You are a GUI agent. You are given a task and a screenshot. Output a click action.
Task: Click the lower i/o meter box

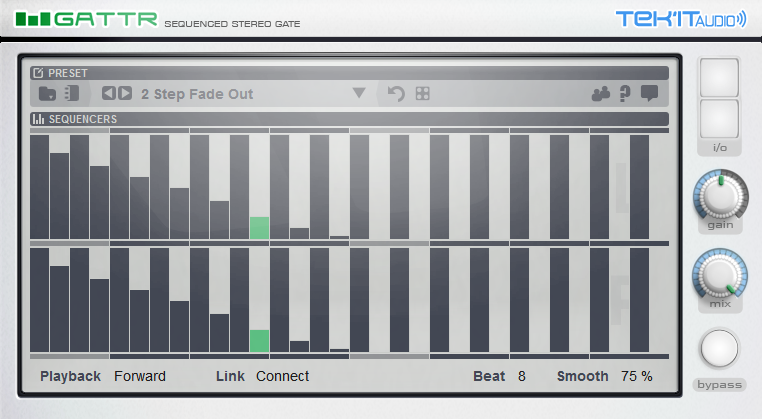click(719, 119)
